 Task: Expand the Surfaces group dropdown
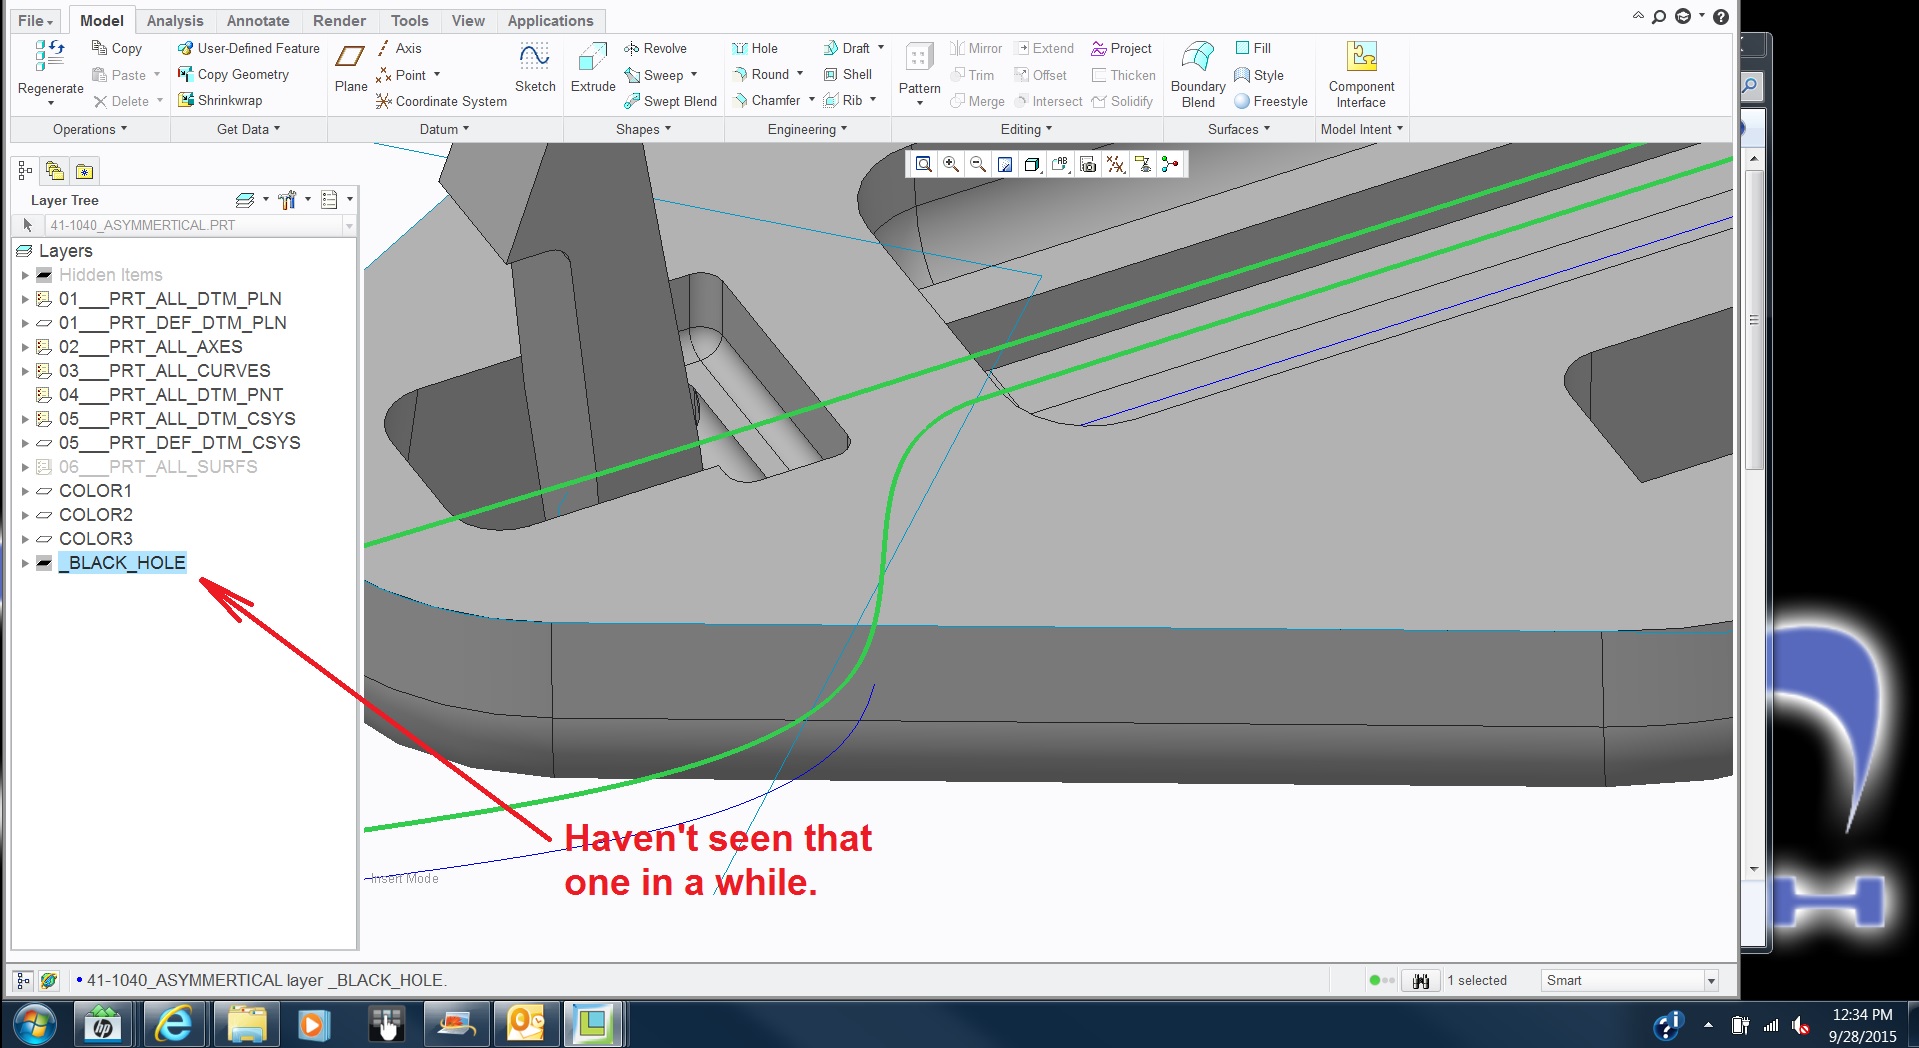[1239, 129]
